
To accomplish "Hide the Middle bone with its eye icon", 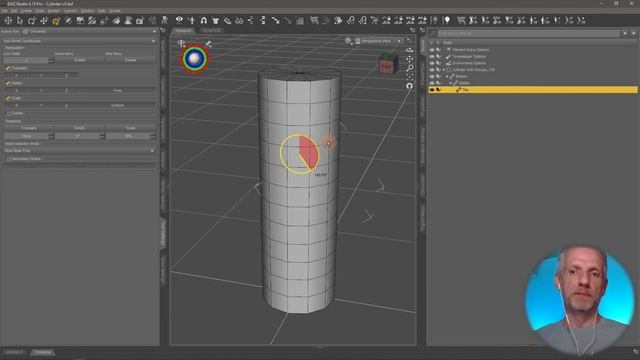I will (432, 83).
